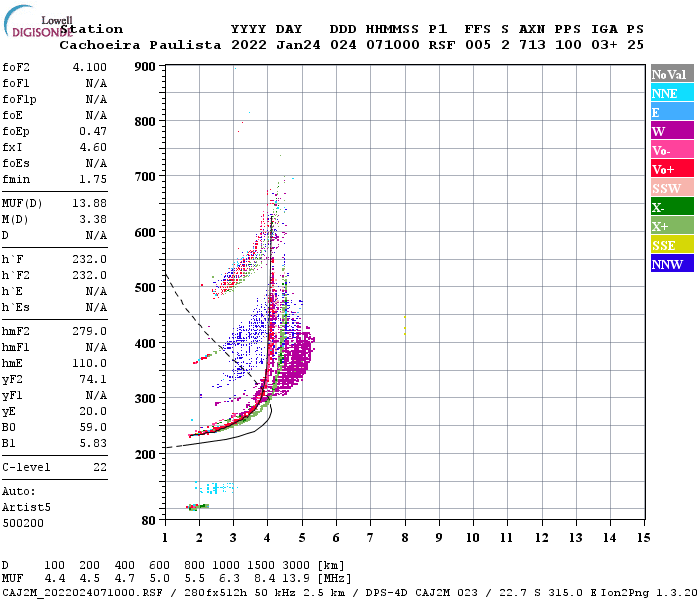This screenshot has width=700, height=600.
Task: Click the B1 value 5.83
Action: pyautogui.click(x=93, y=443)
